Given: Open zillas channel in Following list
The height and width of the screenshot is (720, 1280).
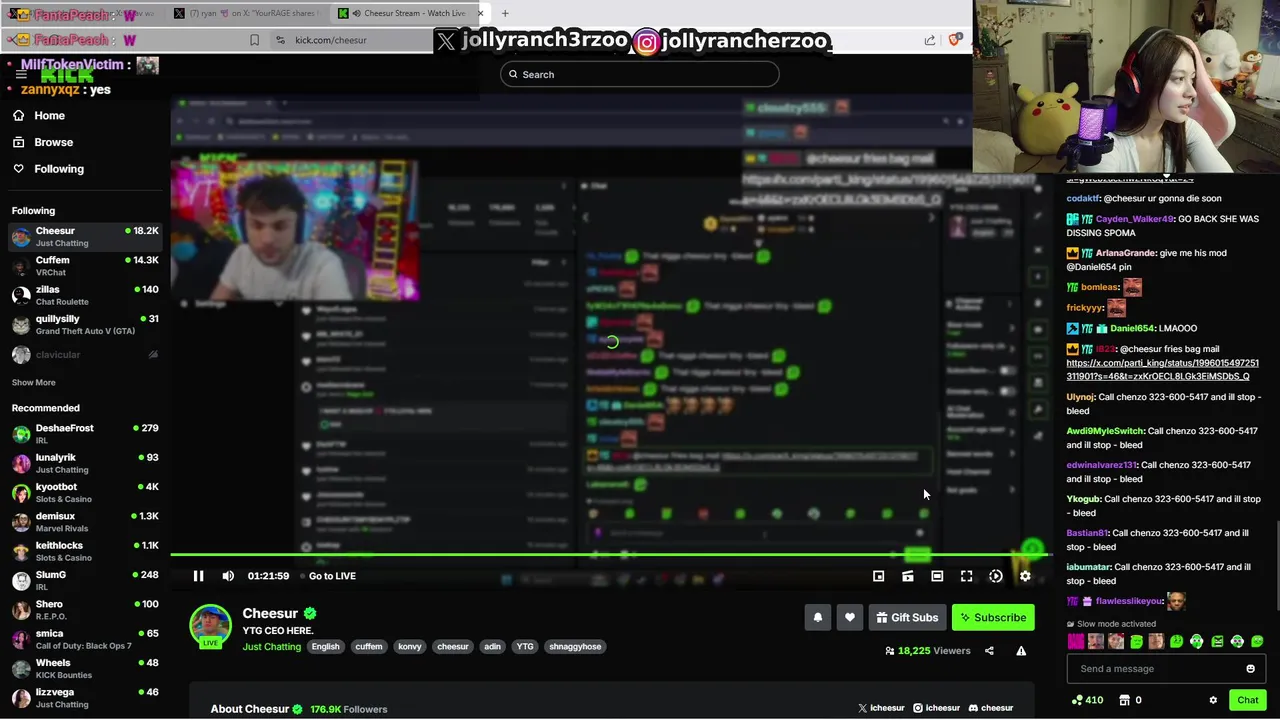Looking at the screenshot, I should point(85,295).
